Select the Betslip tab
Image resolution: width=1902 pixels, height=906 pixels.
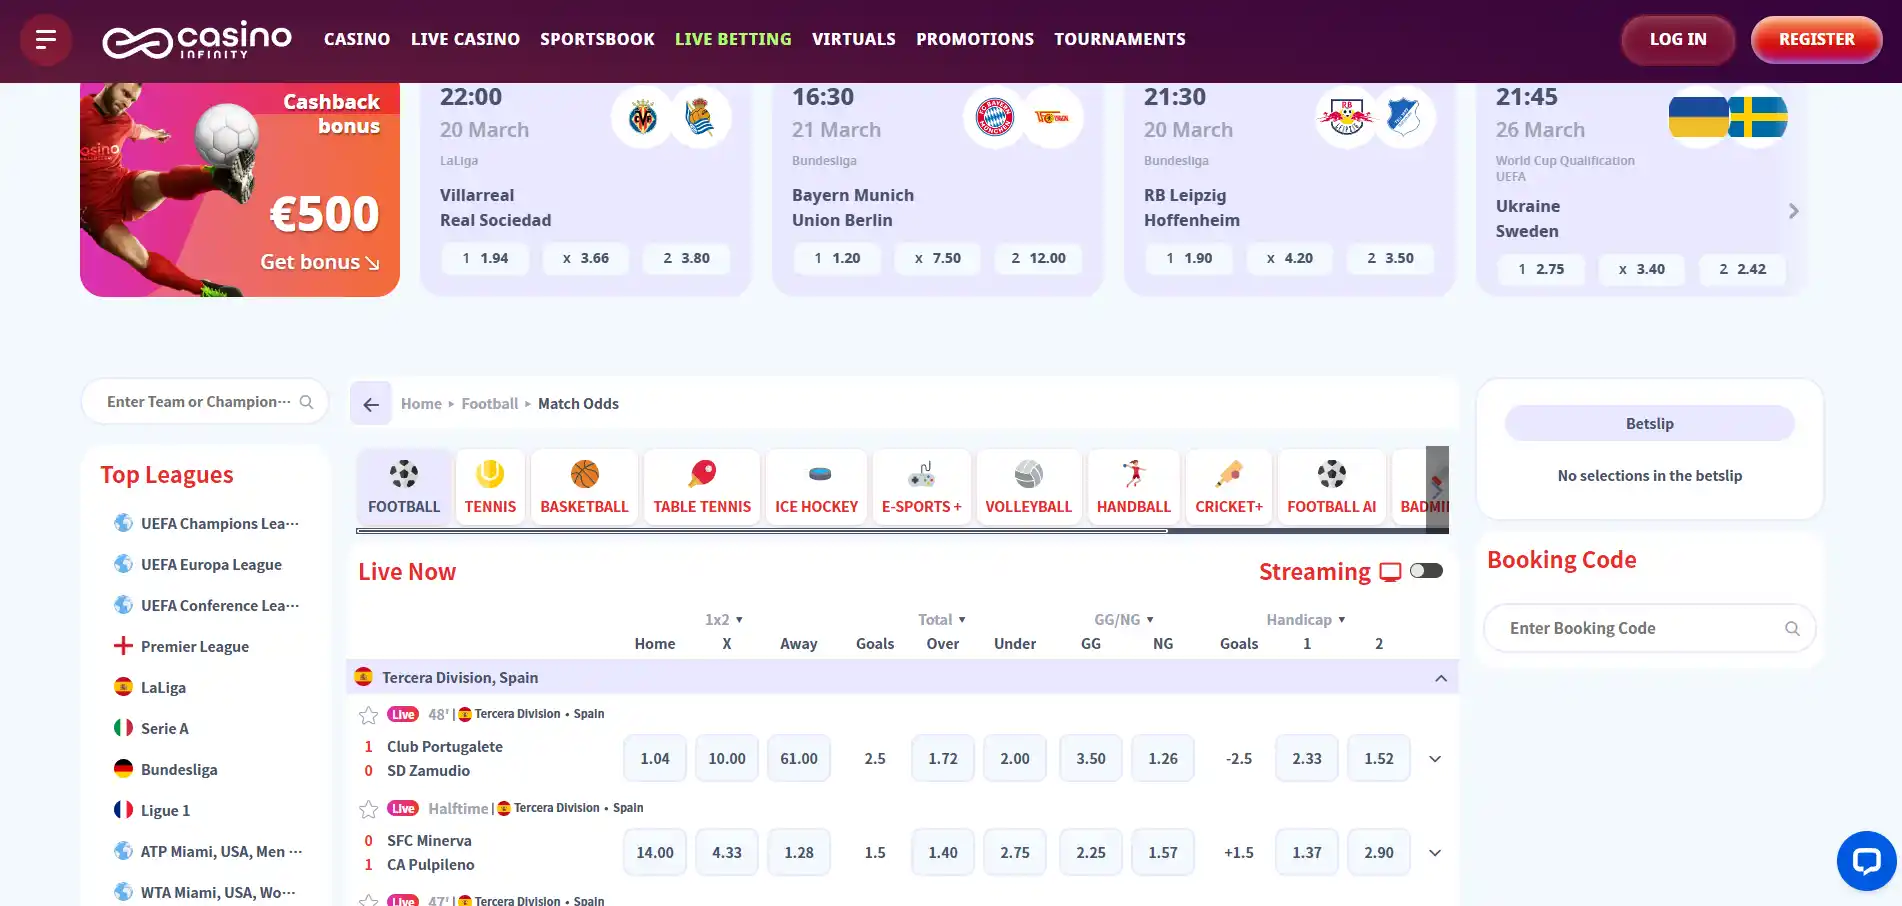(1650, 424)
